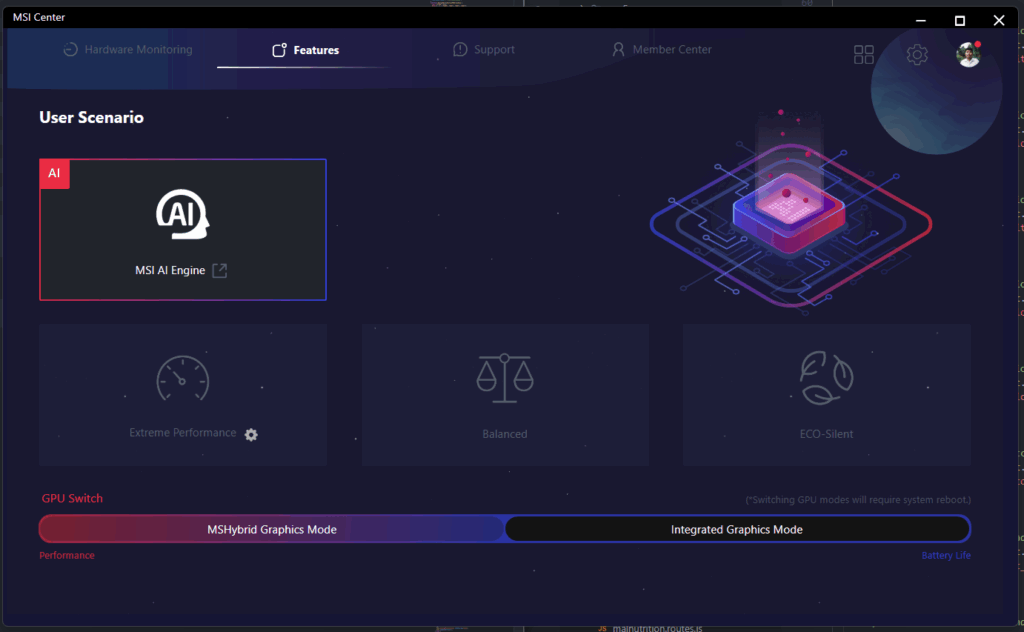The width and height of the screenshot is (1024, 632).
Task: Click the Hardware Monitoring tab icon
Action: pyautogui.click(x=71, y=50)
